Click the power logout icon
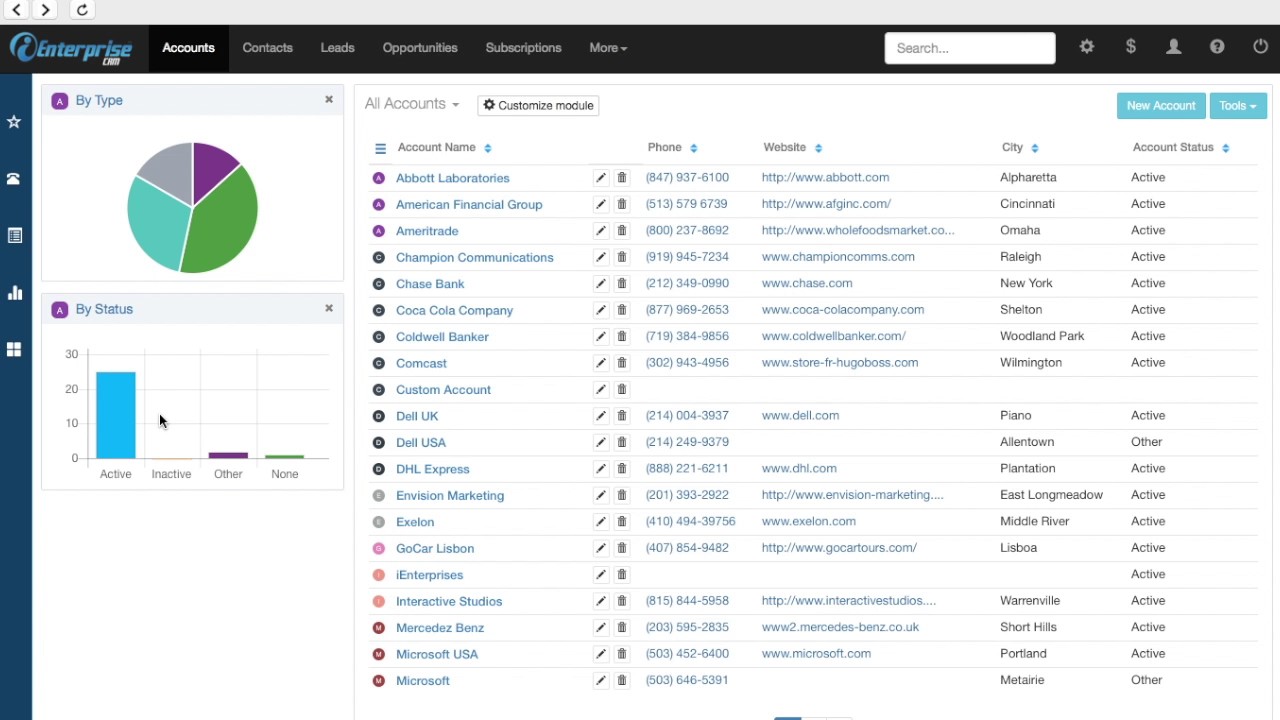 coord(1260,47)
